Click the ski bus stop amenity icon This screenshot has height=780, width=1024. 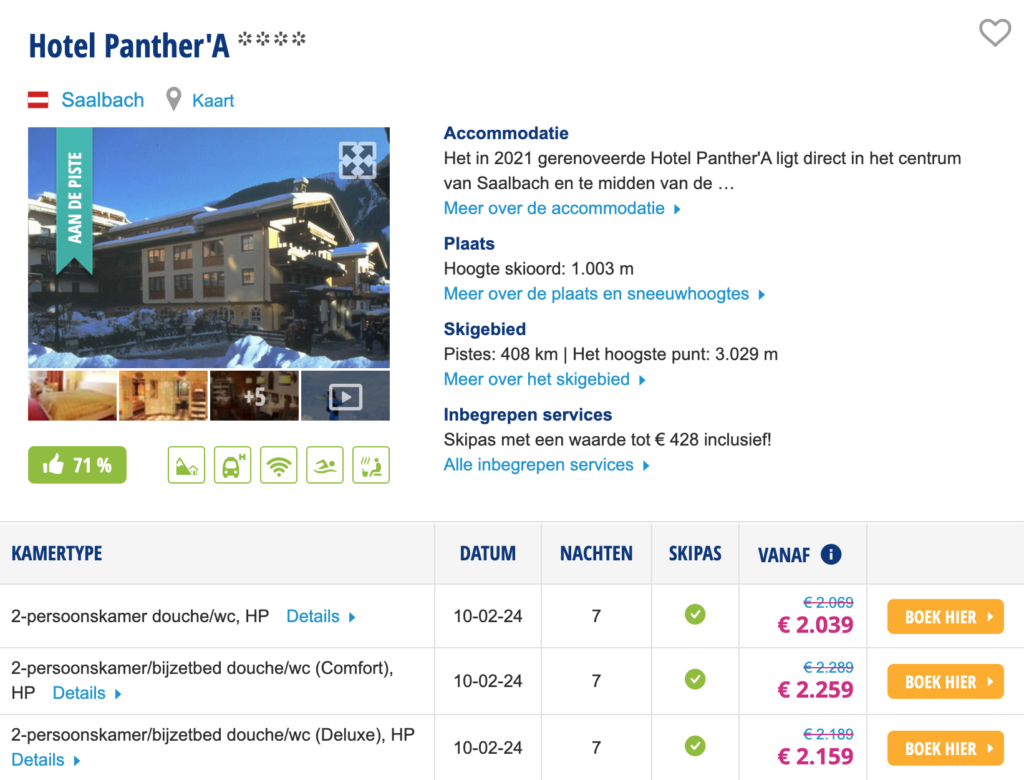232,465
